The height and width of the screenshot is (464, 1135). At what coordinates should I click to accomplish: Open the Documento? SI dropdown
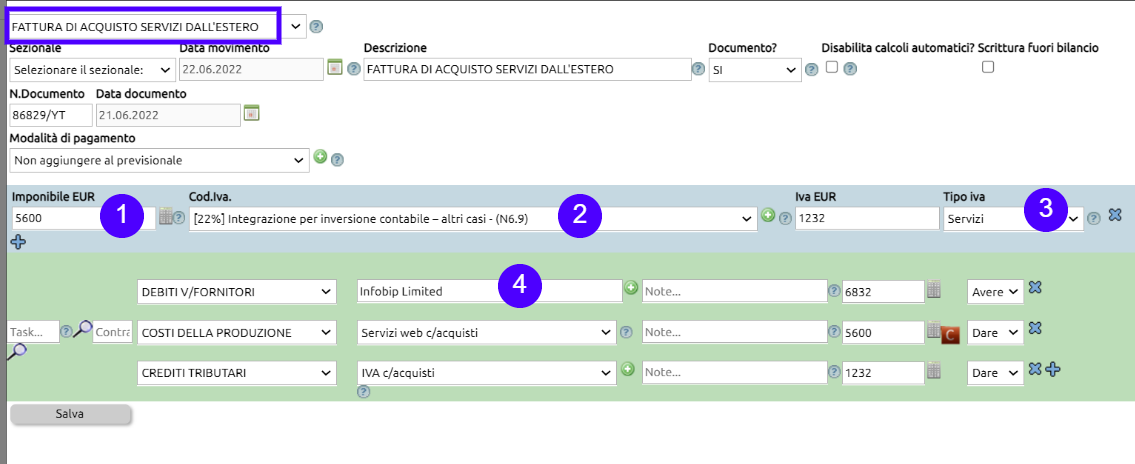point(754,70)
